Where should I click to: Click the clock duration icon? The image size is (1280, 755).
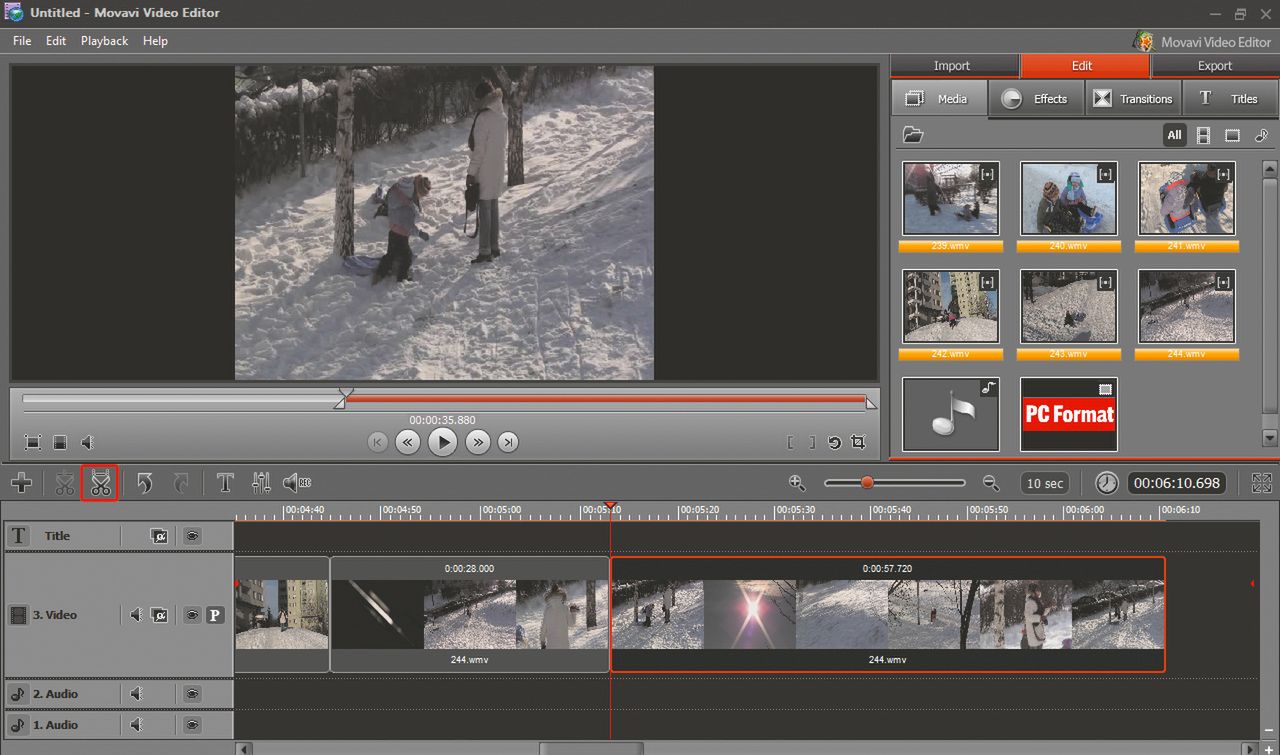click(1106, 483)
